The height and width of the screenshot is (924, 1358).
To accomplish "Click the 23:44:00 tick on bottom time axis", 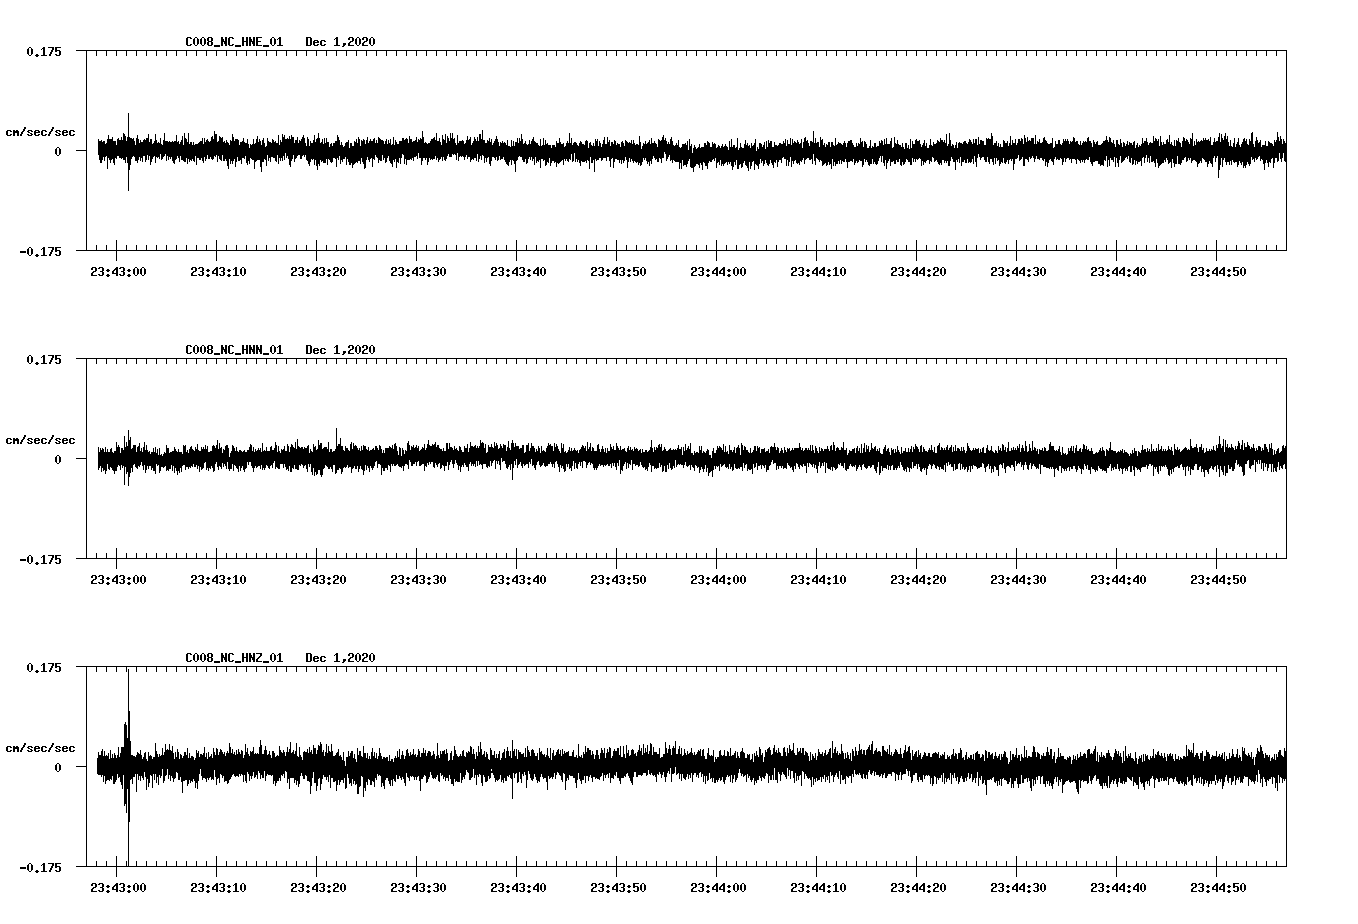I will point(719,886).
